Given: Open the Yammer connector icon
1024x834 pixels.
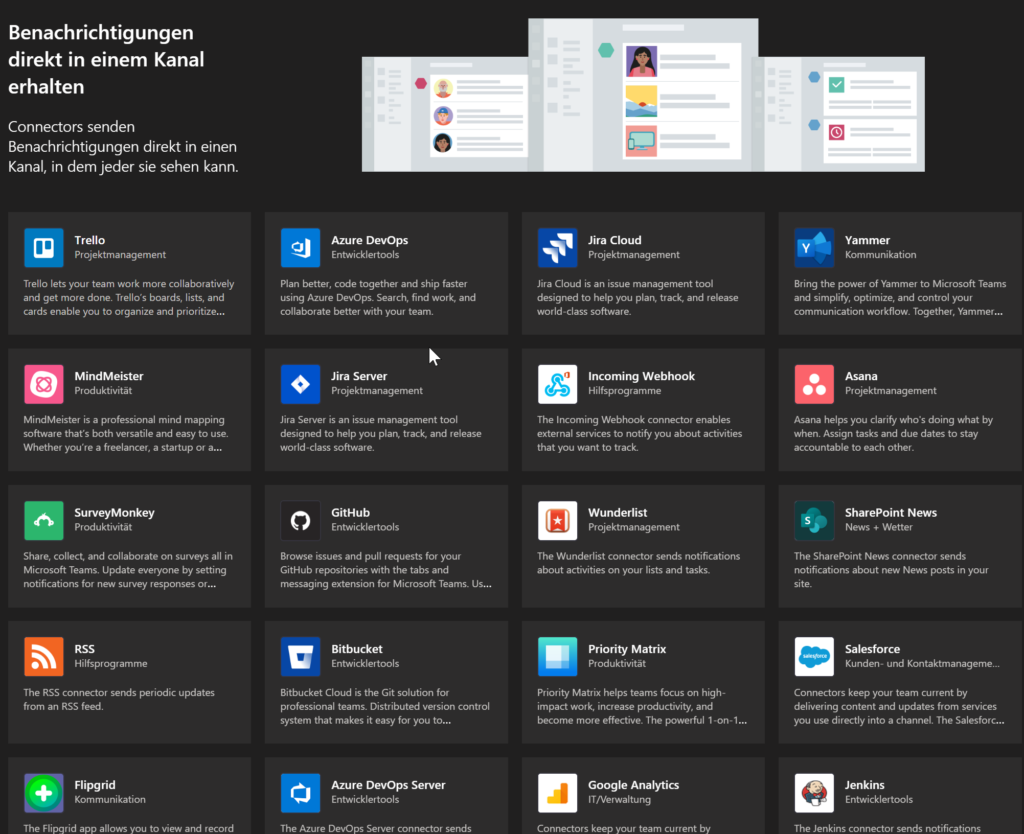Looking at the screenshot, I should (x=814, y=248).
